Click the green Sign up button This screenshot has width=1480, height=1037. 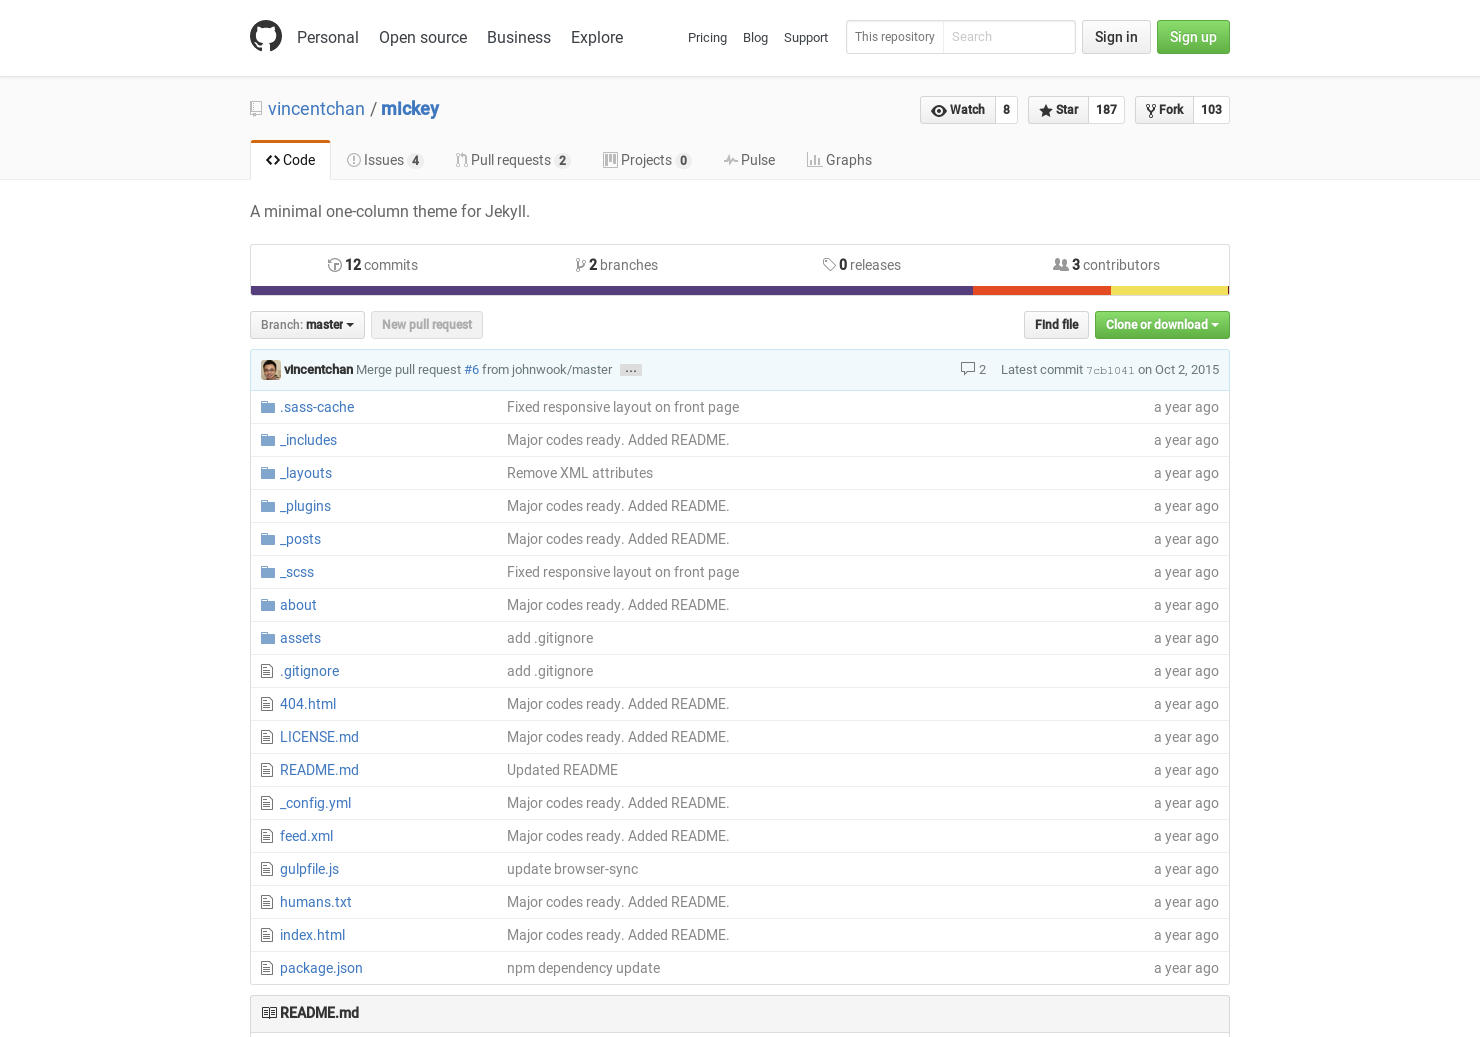(1193, 37)
